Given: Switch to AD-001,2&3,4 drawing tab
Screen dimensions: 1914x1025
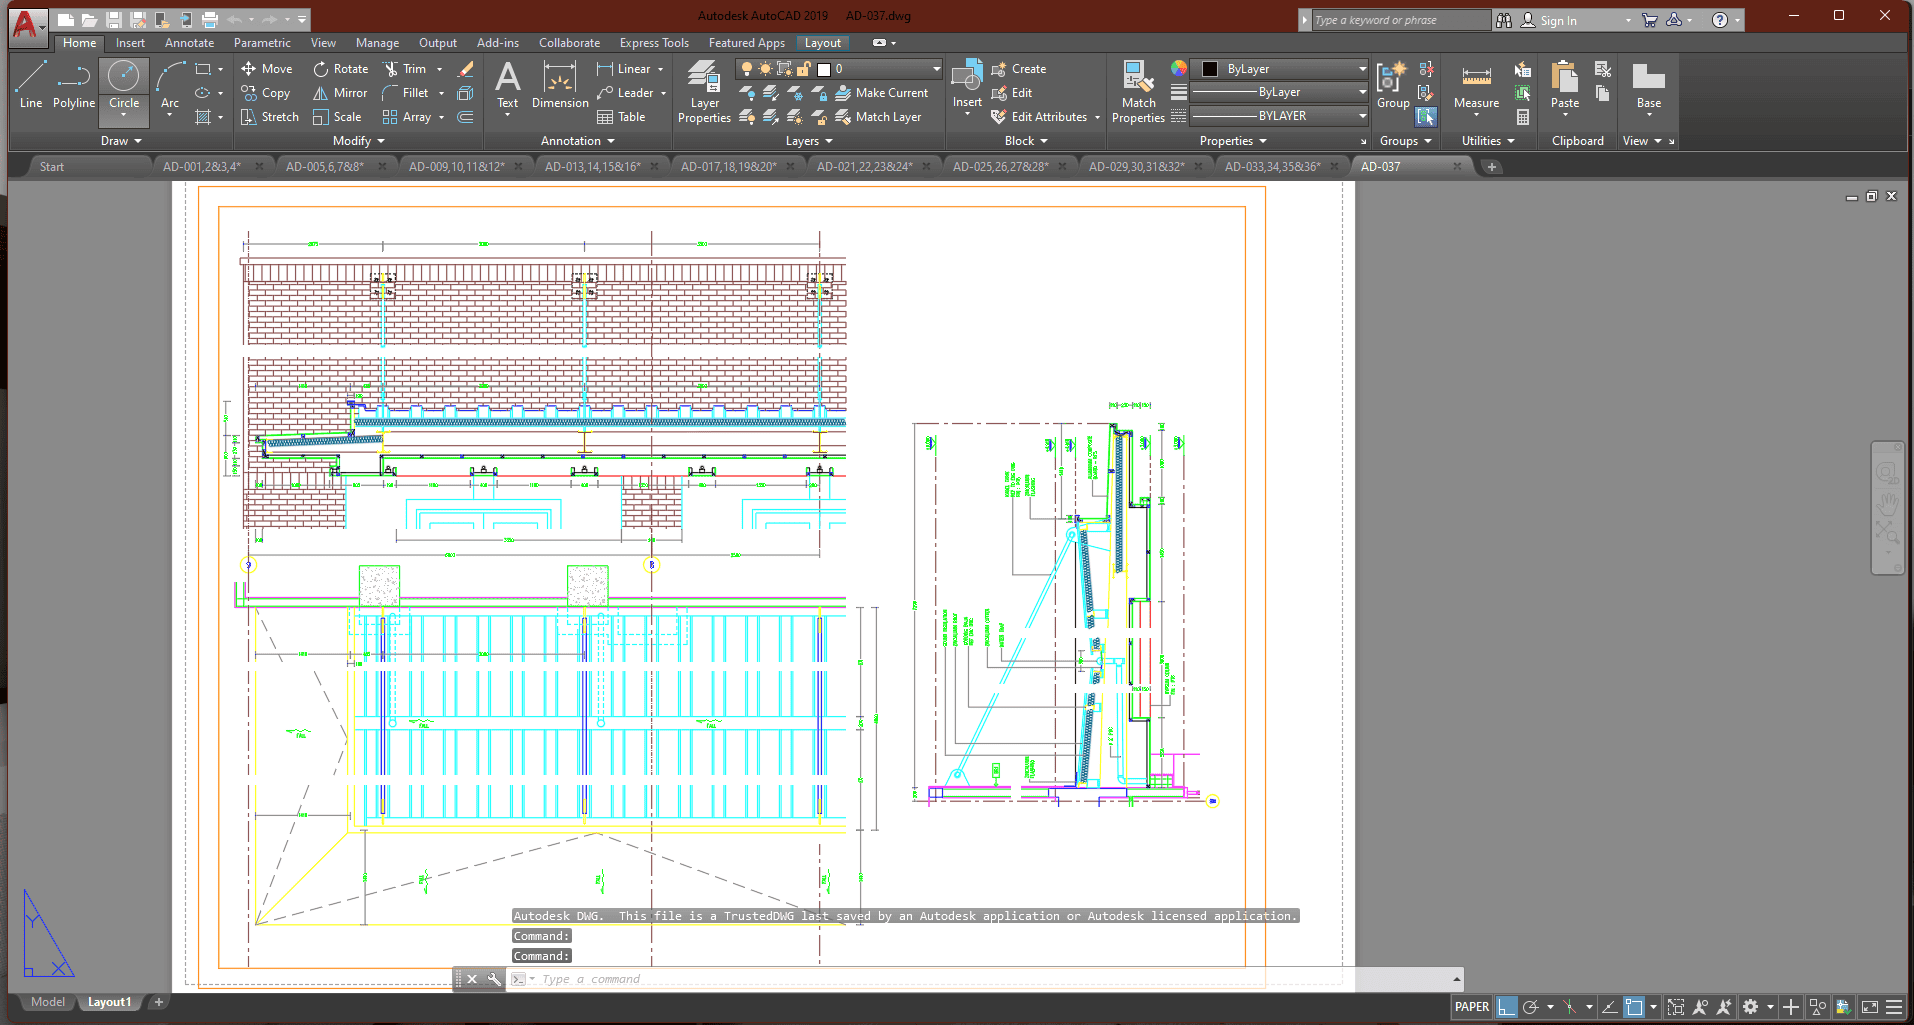Looking at the screenshot, I should click(x=202, y=167).
